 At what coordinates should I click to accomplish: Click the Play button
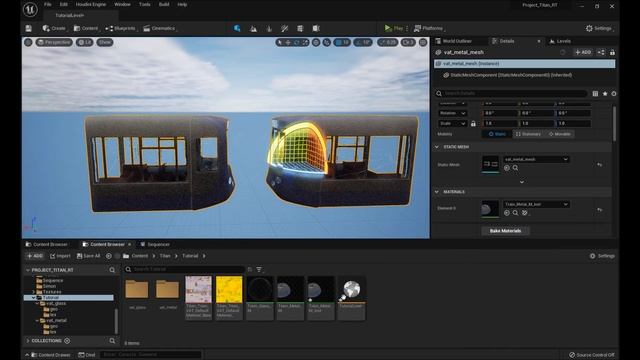[x=394, y=28]
